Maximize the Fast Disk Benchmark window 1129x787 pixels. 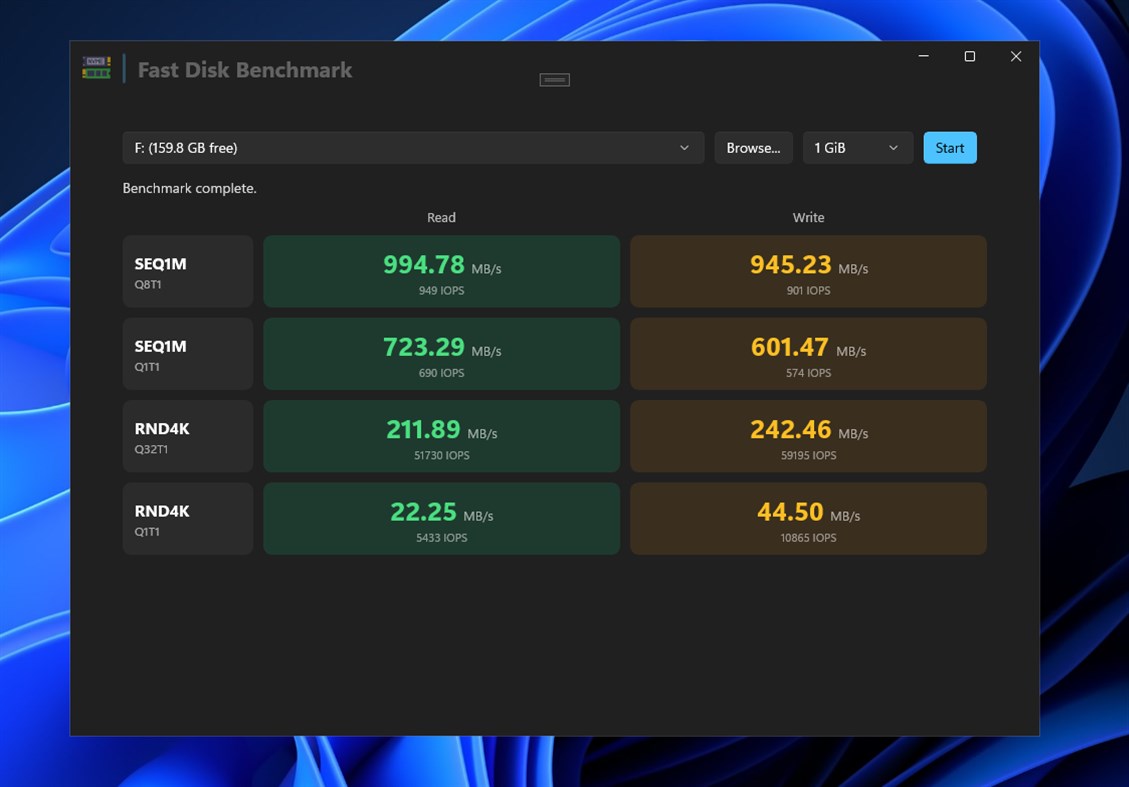pyautogui.click(x=970, y=56)
